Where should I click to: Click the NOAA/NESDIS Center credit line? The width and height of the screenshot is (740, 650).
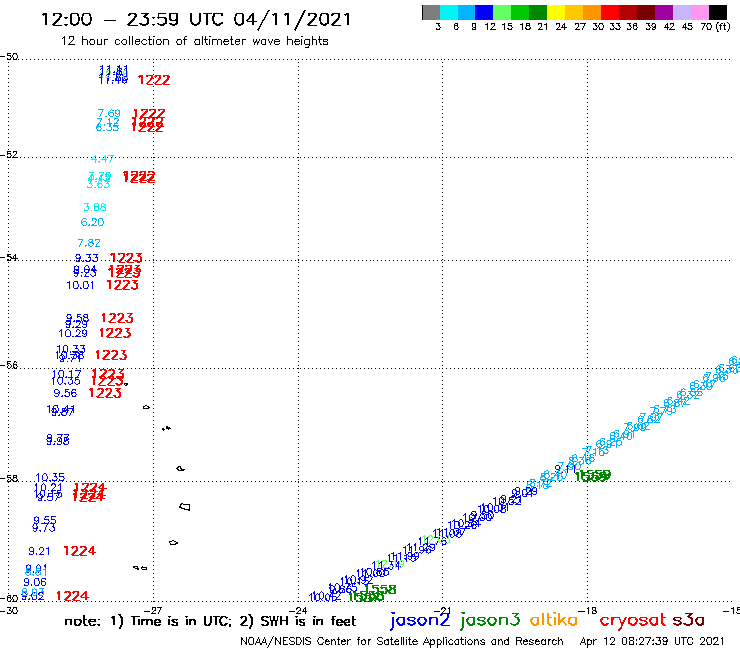[402, 641]
